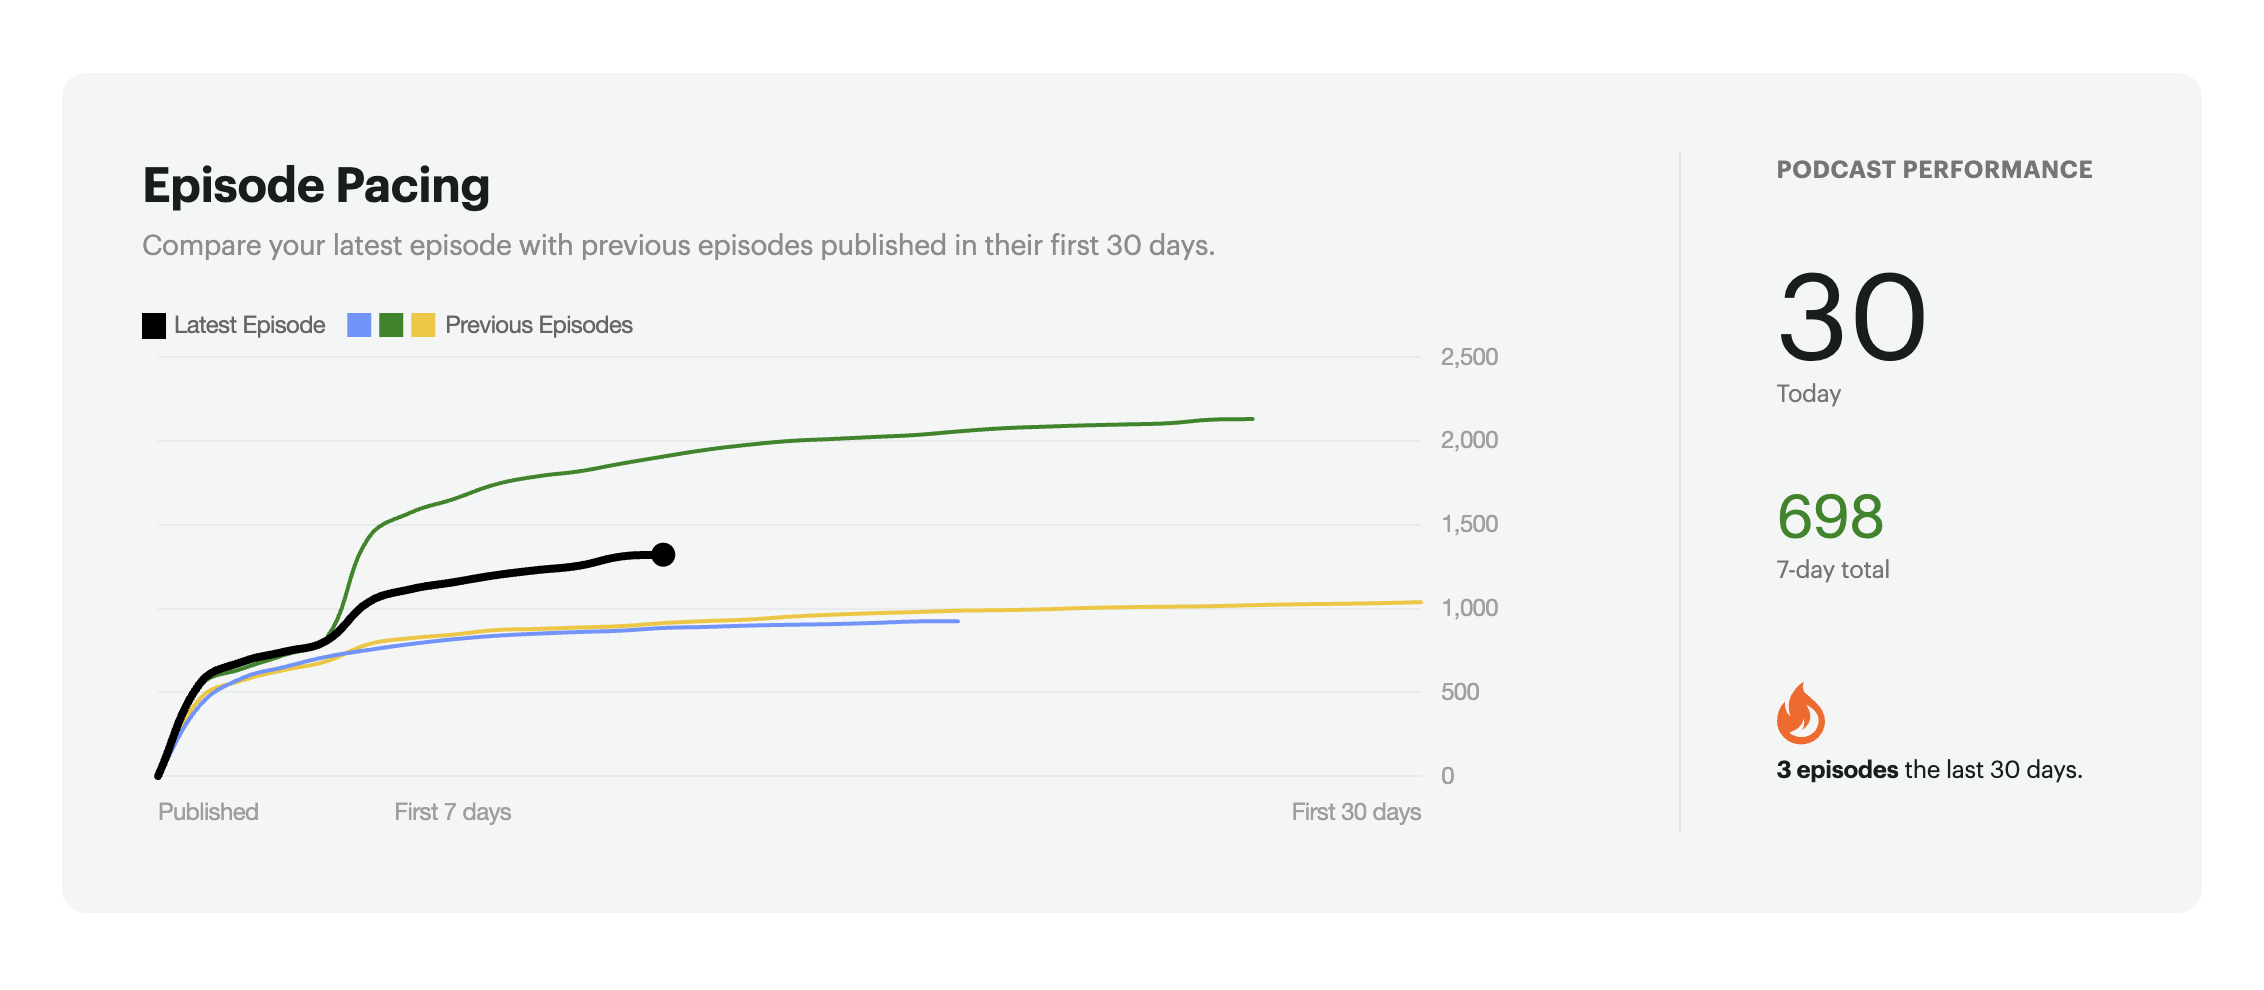2264x990 pixels.
Task: Click the large 30 Today count
Action: 1851,319
